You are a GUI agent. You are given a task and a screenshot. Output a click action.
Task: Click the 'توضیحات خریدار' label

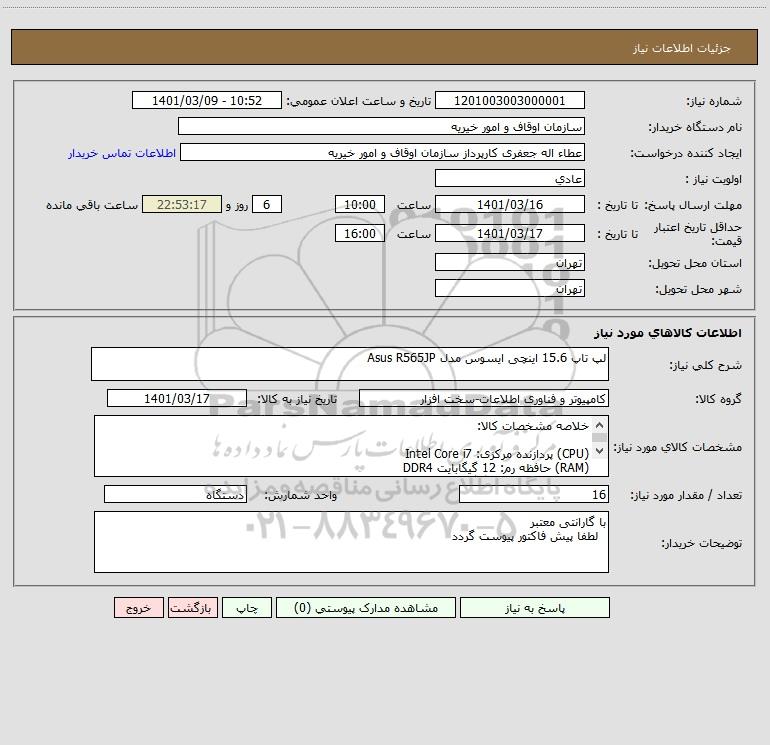tap(701, 543)
